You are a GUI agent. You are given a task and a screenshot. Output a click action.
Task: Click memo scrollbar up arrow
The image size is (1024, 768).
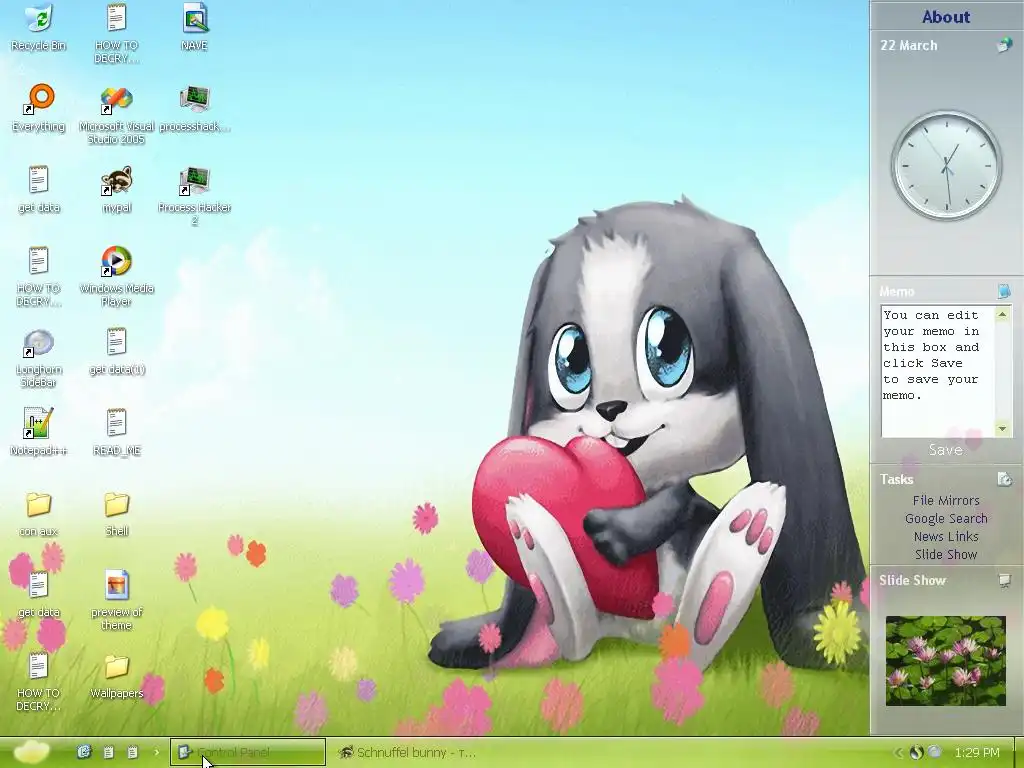[1002, 314]
